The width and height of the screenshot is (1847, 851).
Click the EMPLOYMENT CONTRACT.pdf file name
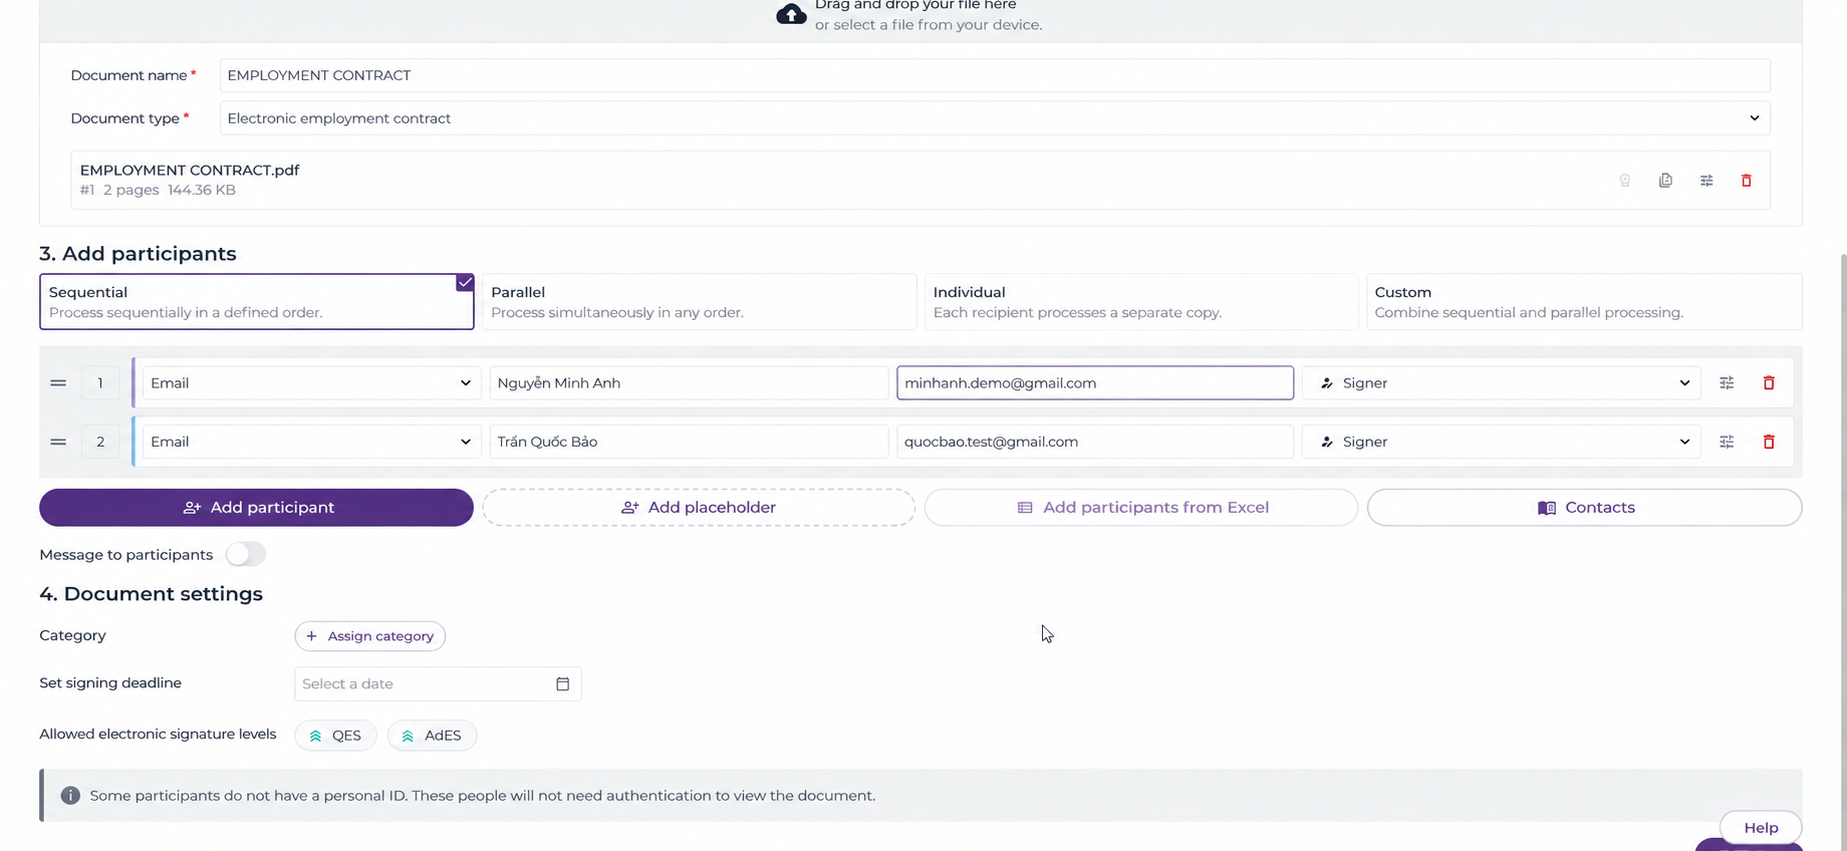point(189,170)
